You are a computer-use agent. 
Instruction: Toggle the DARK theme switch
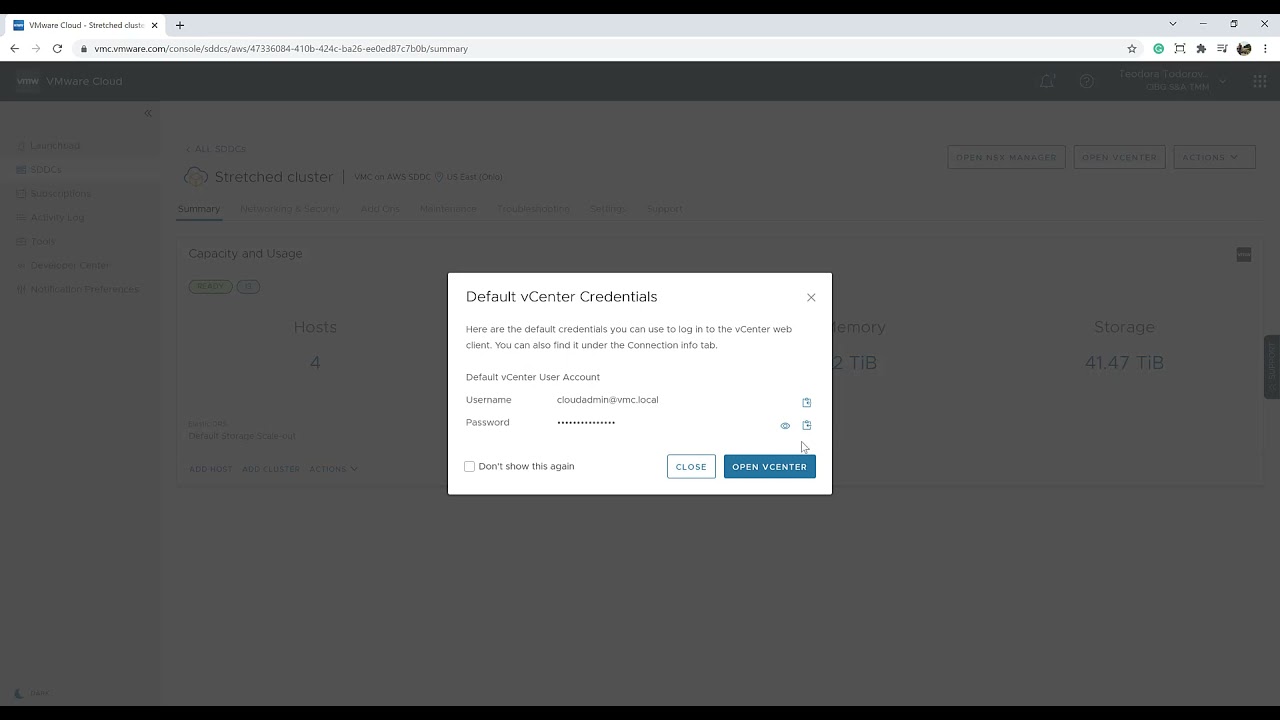tap(32, 693)
